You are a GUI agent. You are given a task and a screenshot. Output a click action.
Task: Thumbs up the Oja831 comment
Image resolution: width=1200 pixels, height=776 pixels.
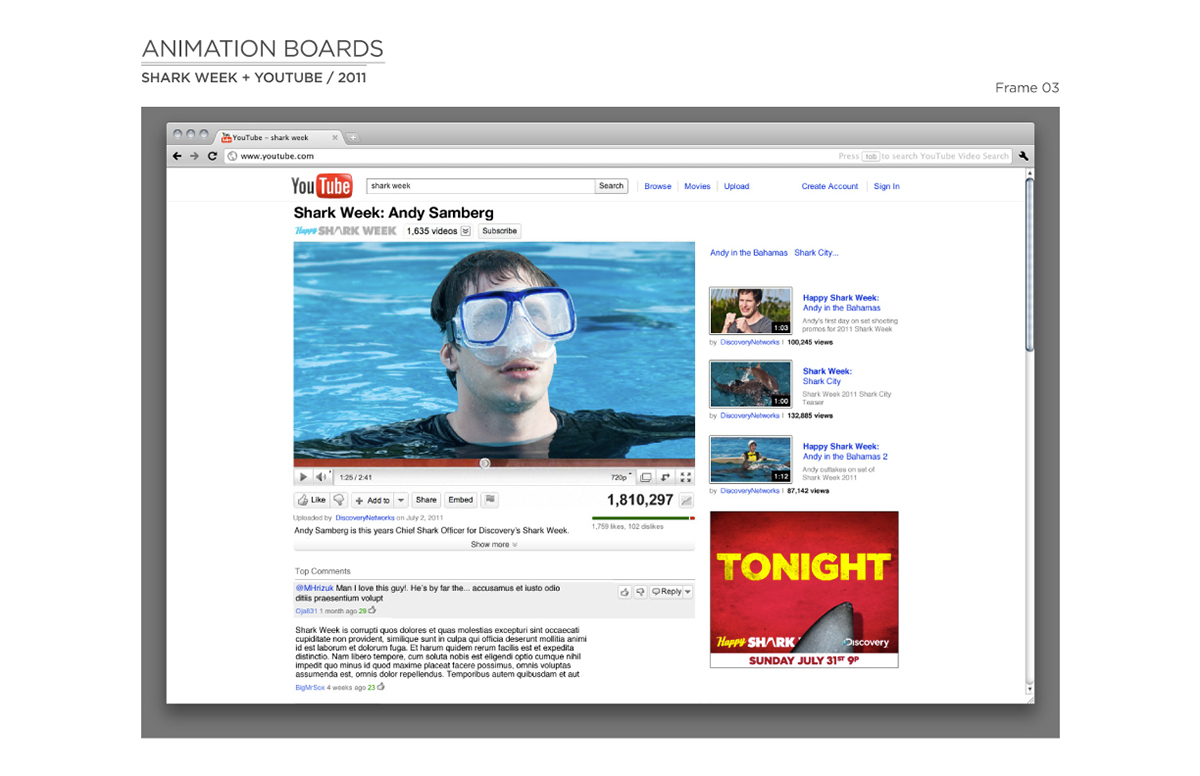click(624, 592)
